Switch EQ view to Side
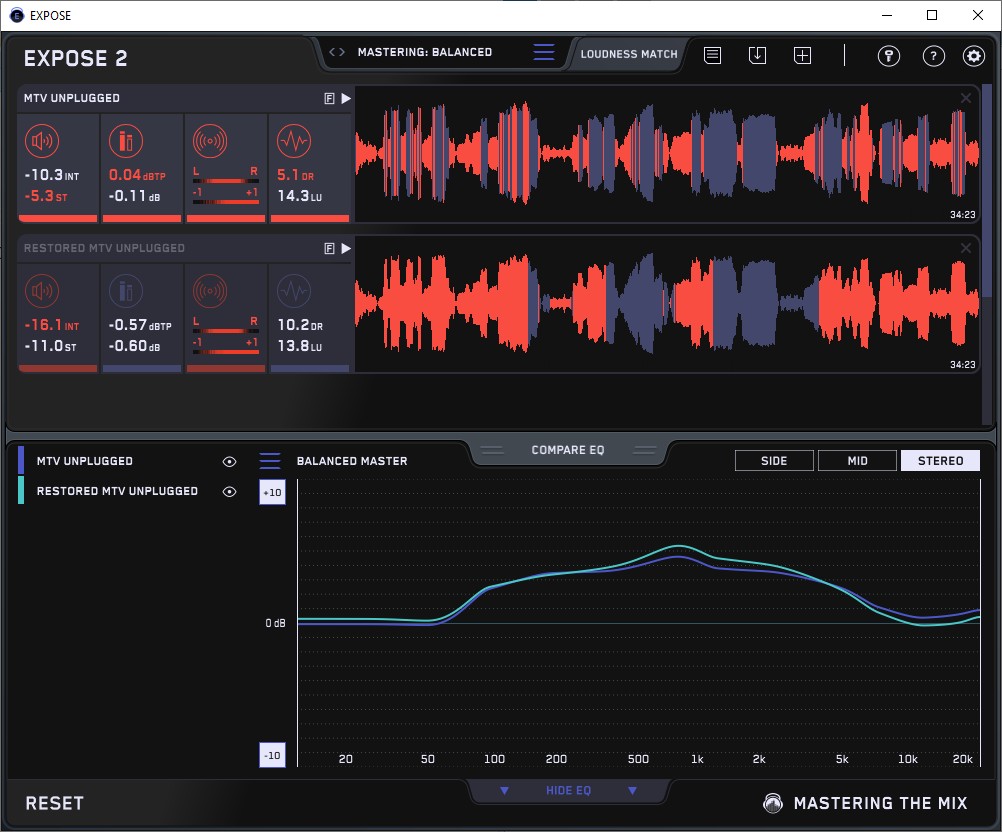1002x832 pixels. click(773, 461)
